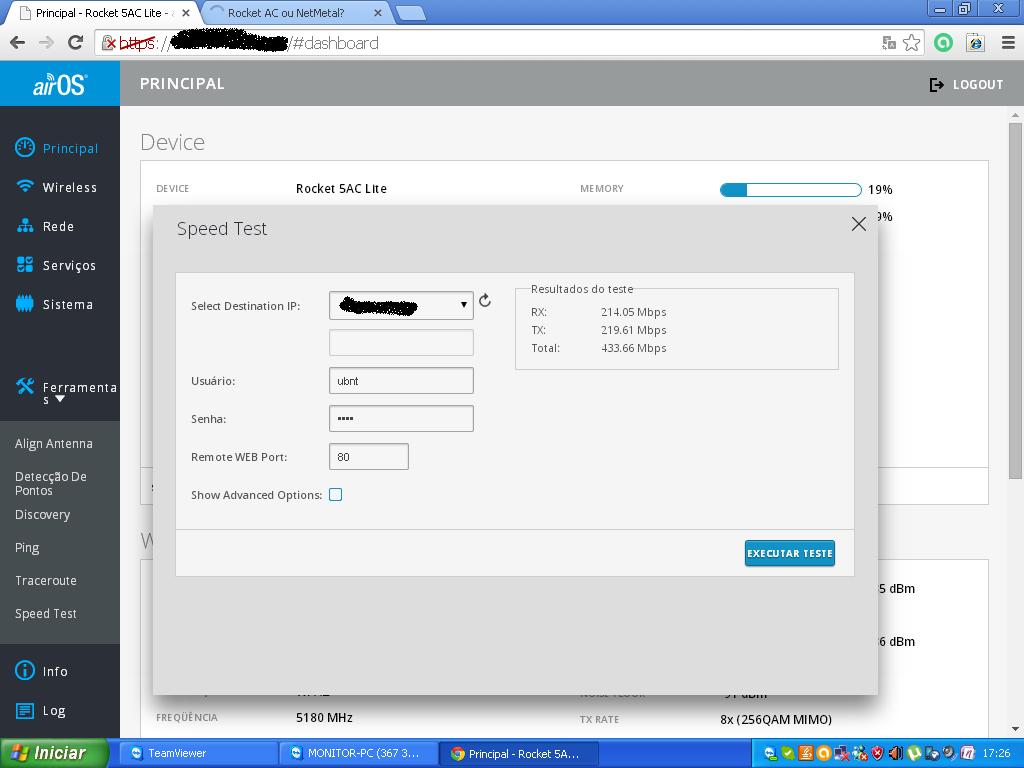Click the Memory usage progress bar
This screenshot has width=1024, height=768.
click(x=790, y=189)
